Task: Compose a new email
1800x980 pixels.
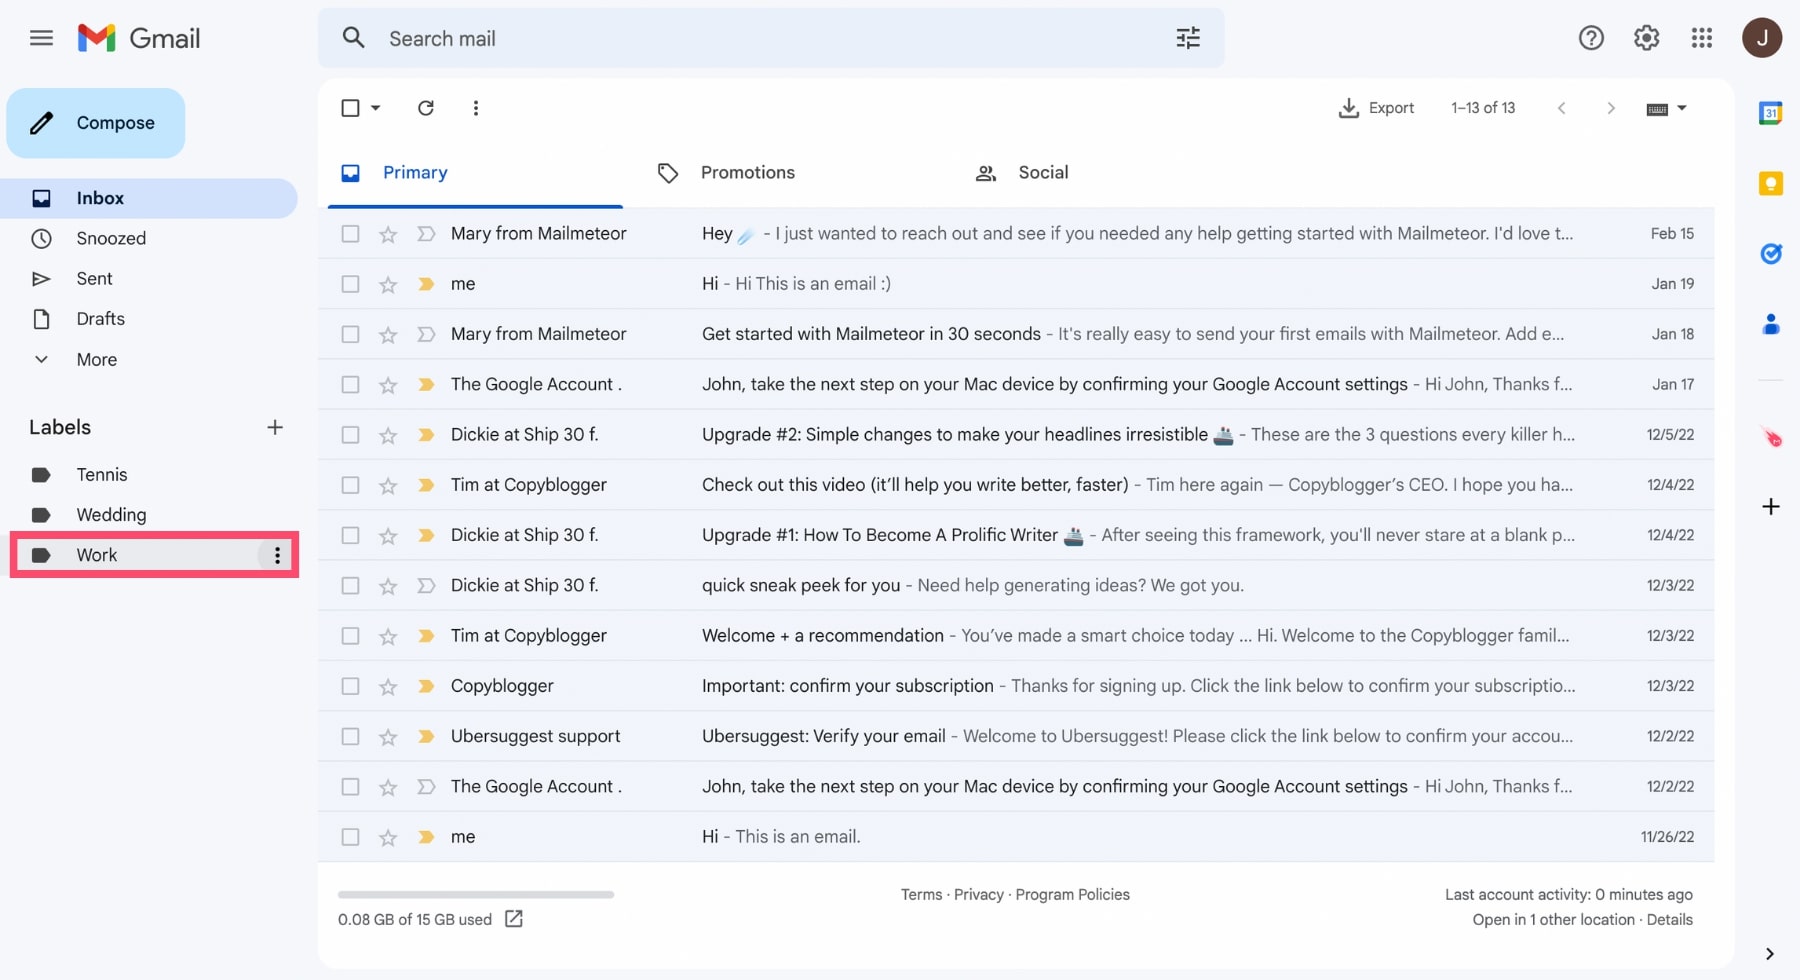Action: (x=96, y=123)
